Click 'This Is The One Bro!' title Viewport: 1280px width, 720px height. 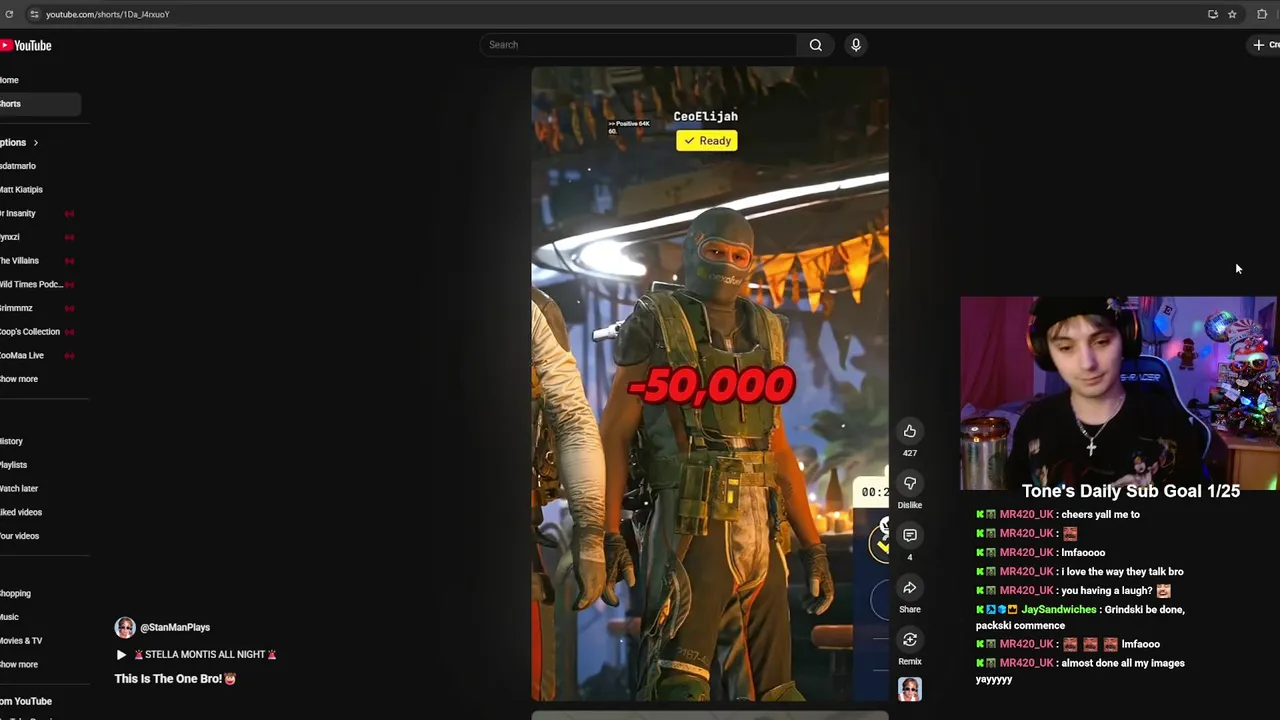click(x=175, y=679)
